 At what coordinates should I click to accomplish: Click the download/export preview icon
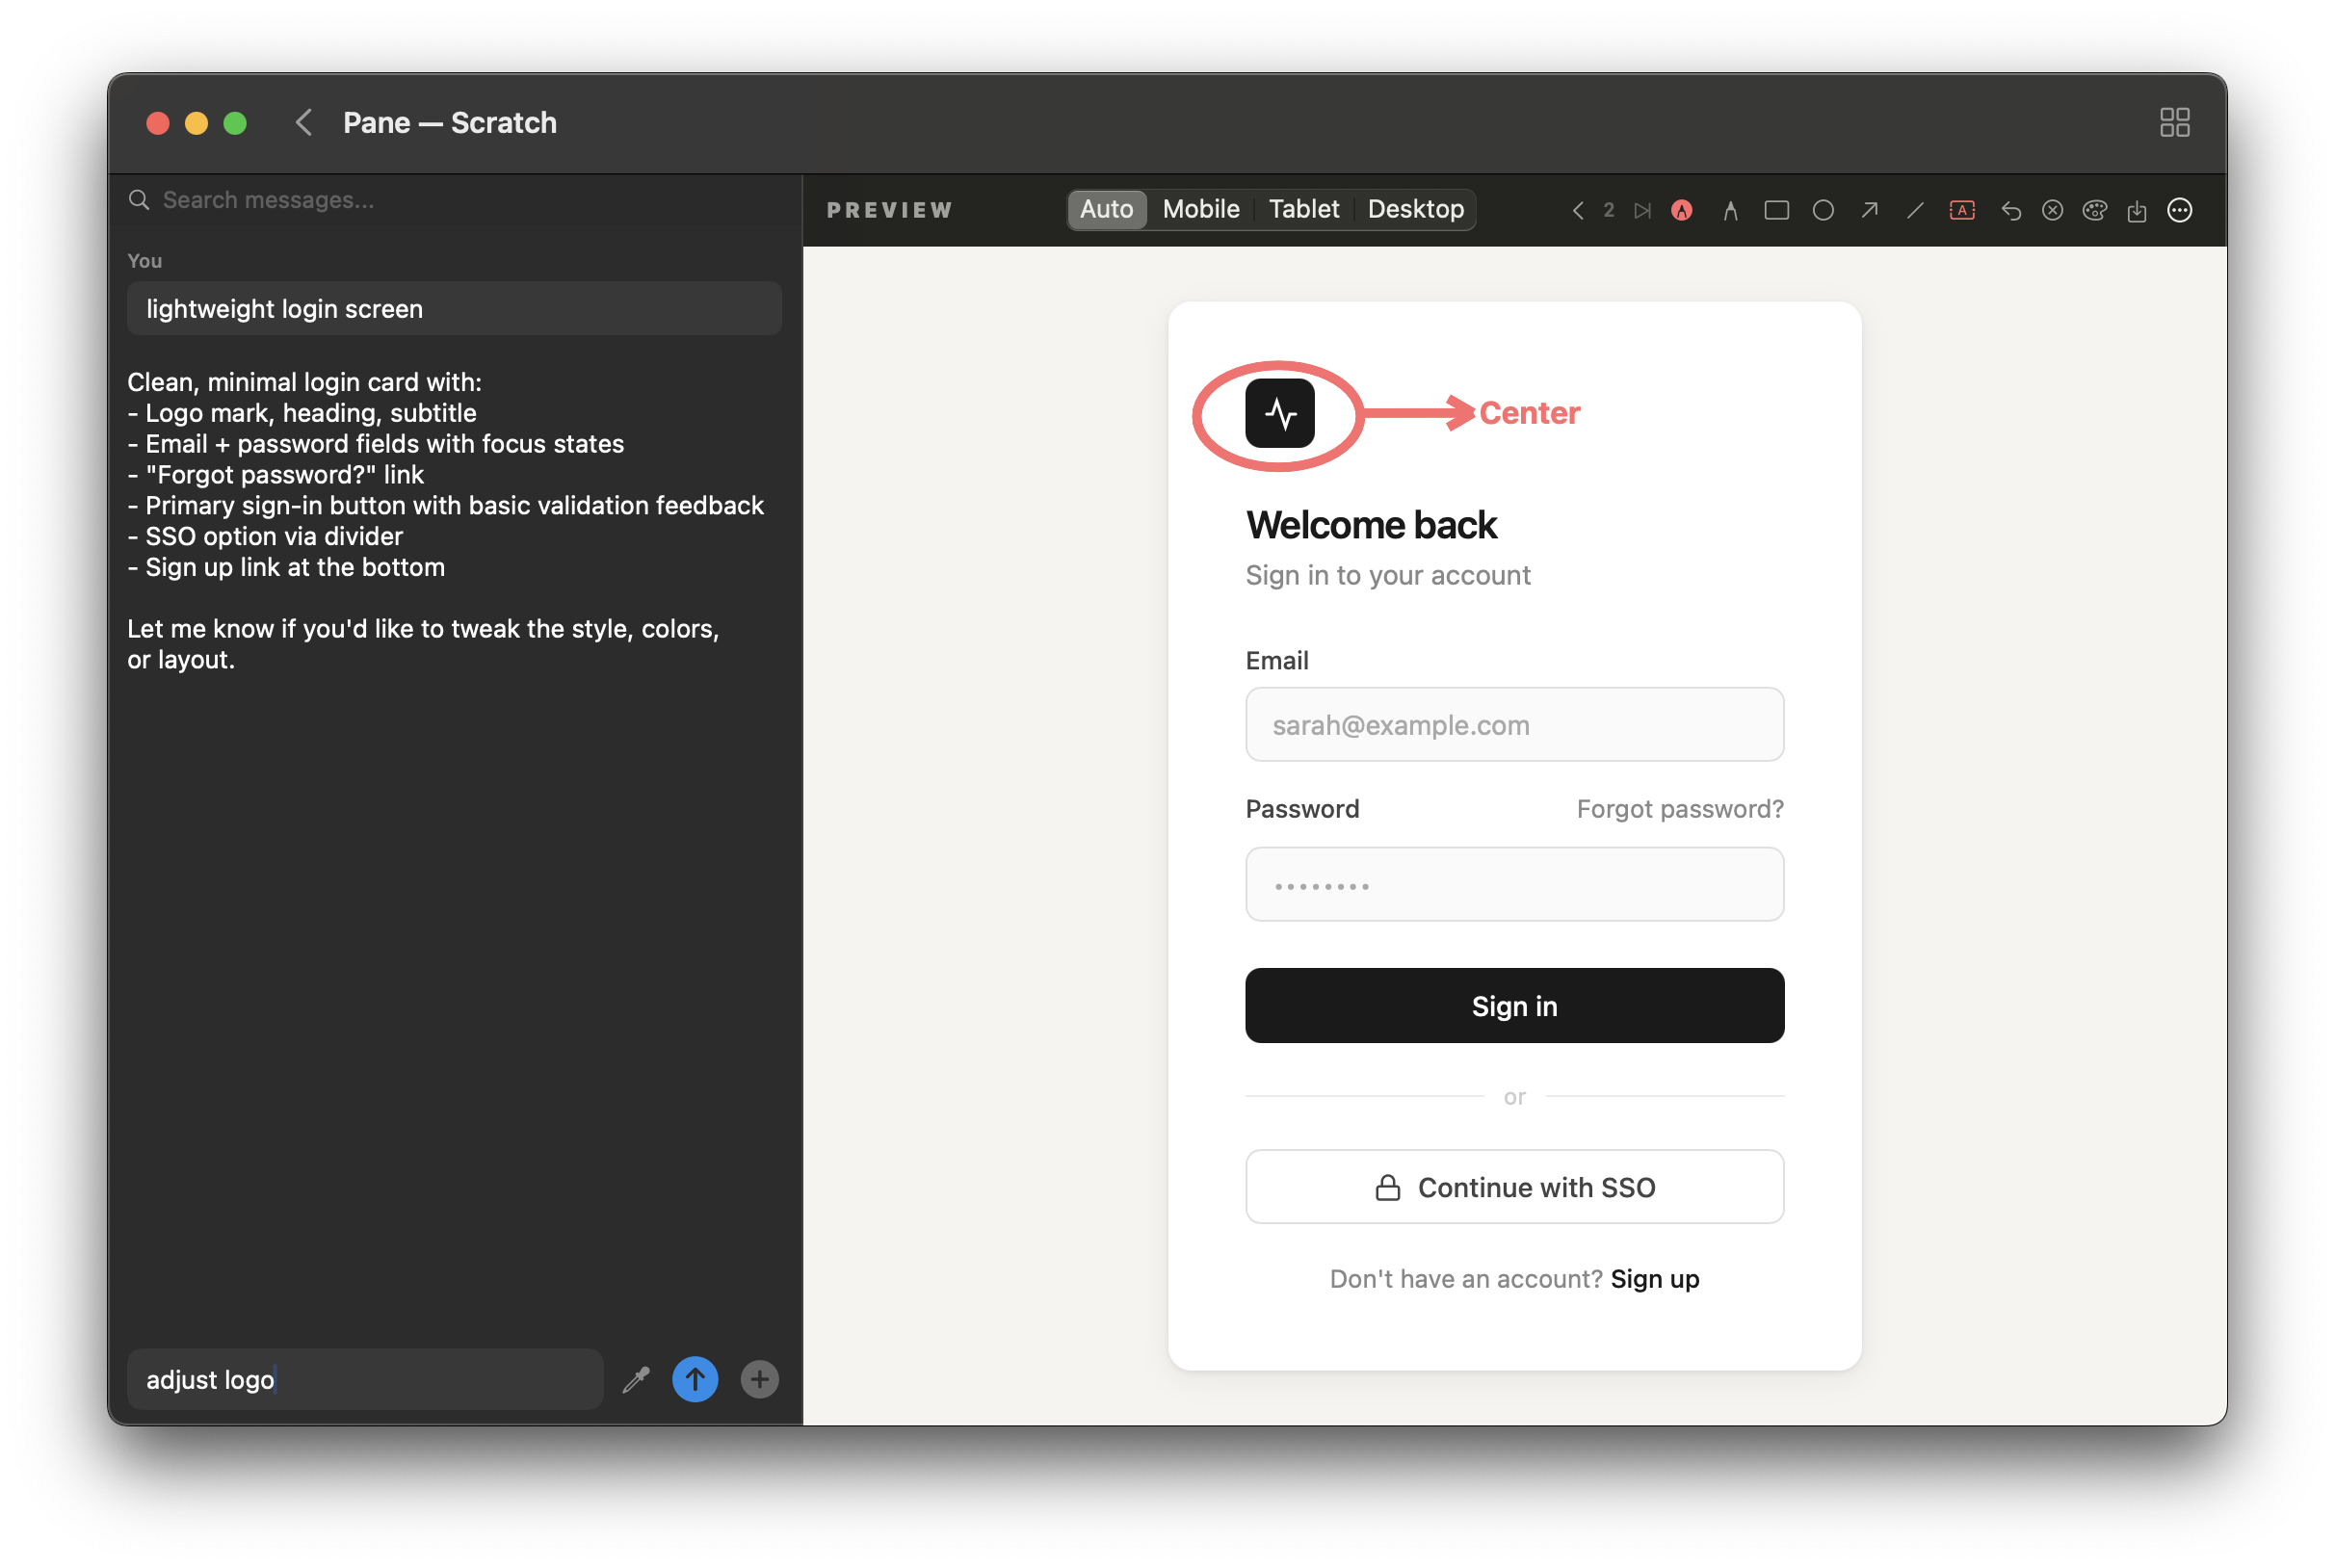(2136, 210)
